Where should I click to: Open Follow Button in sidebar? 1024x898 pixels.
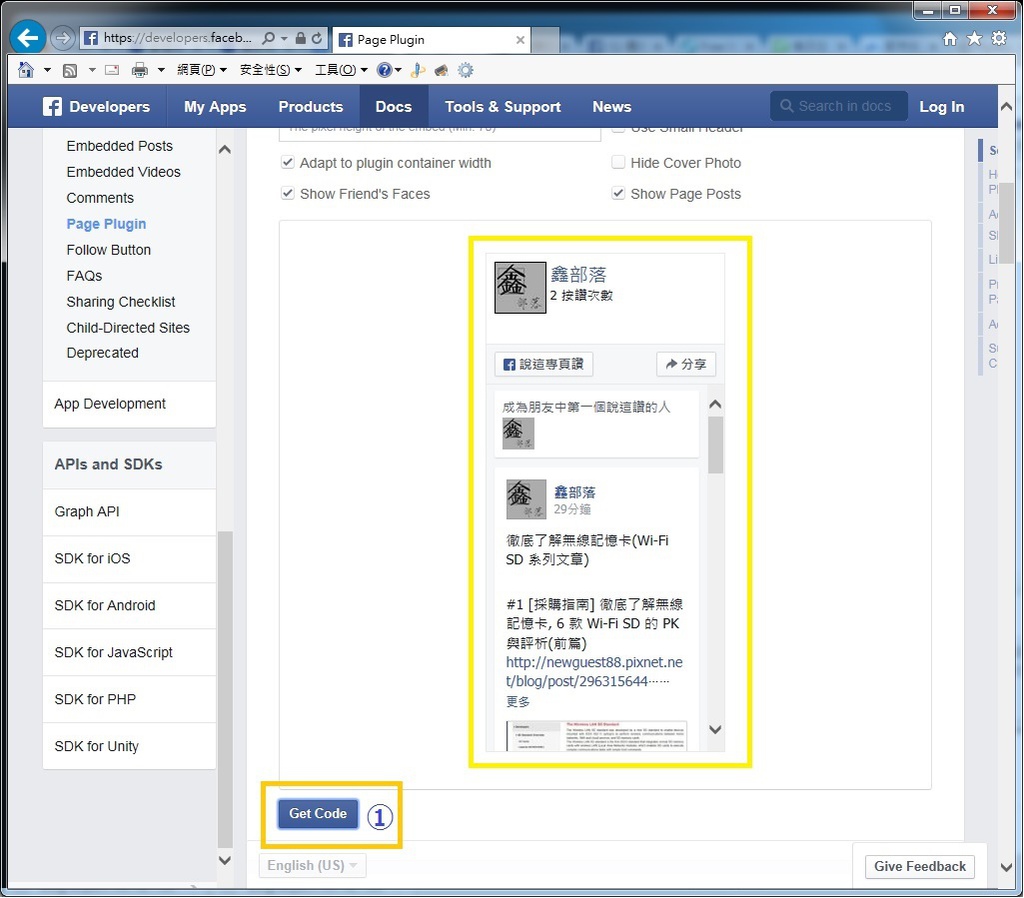108,249
